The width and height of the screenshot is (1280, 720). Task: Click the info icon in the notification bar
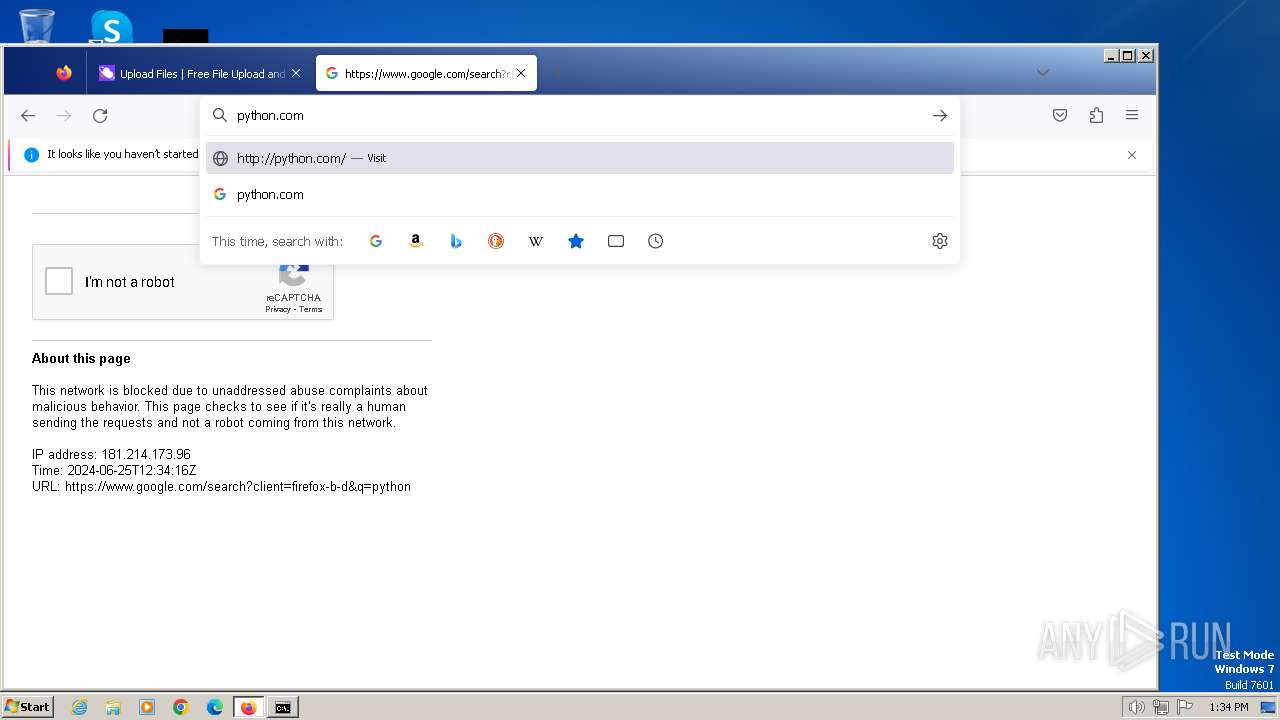[31, 155]
